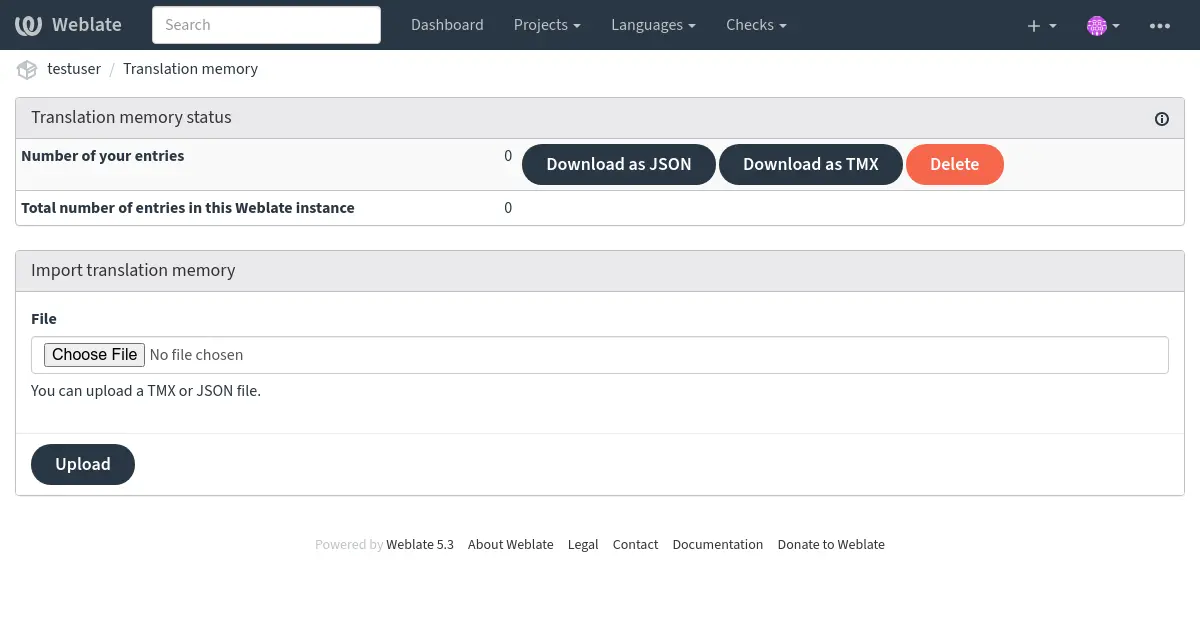Focus the Search field
Viewport: 1200px width, 621px height.
click(266, 25)
